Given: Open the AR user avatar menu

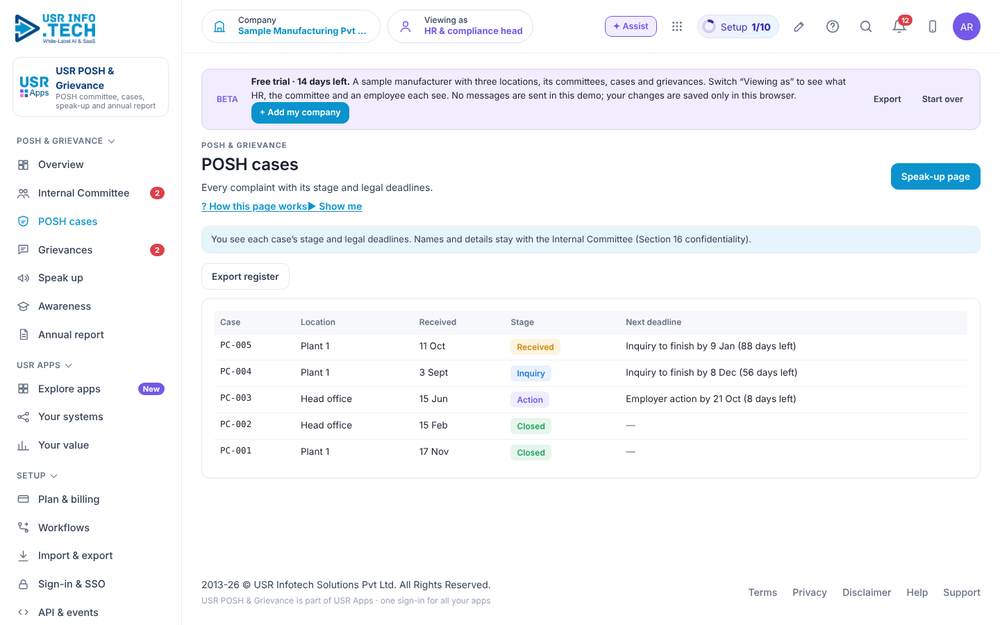Looking at the screenshot, I should click(966, 27).
